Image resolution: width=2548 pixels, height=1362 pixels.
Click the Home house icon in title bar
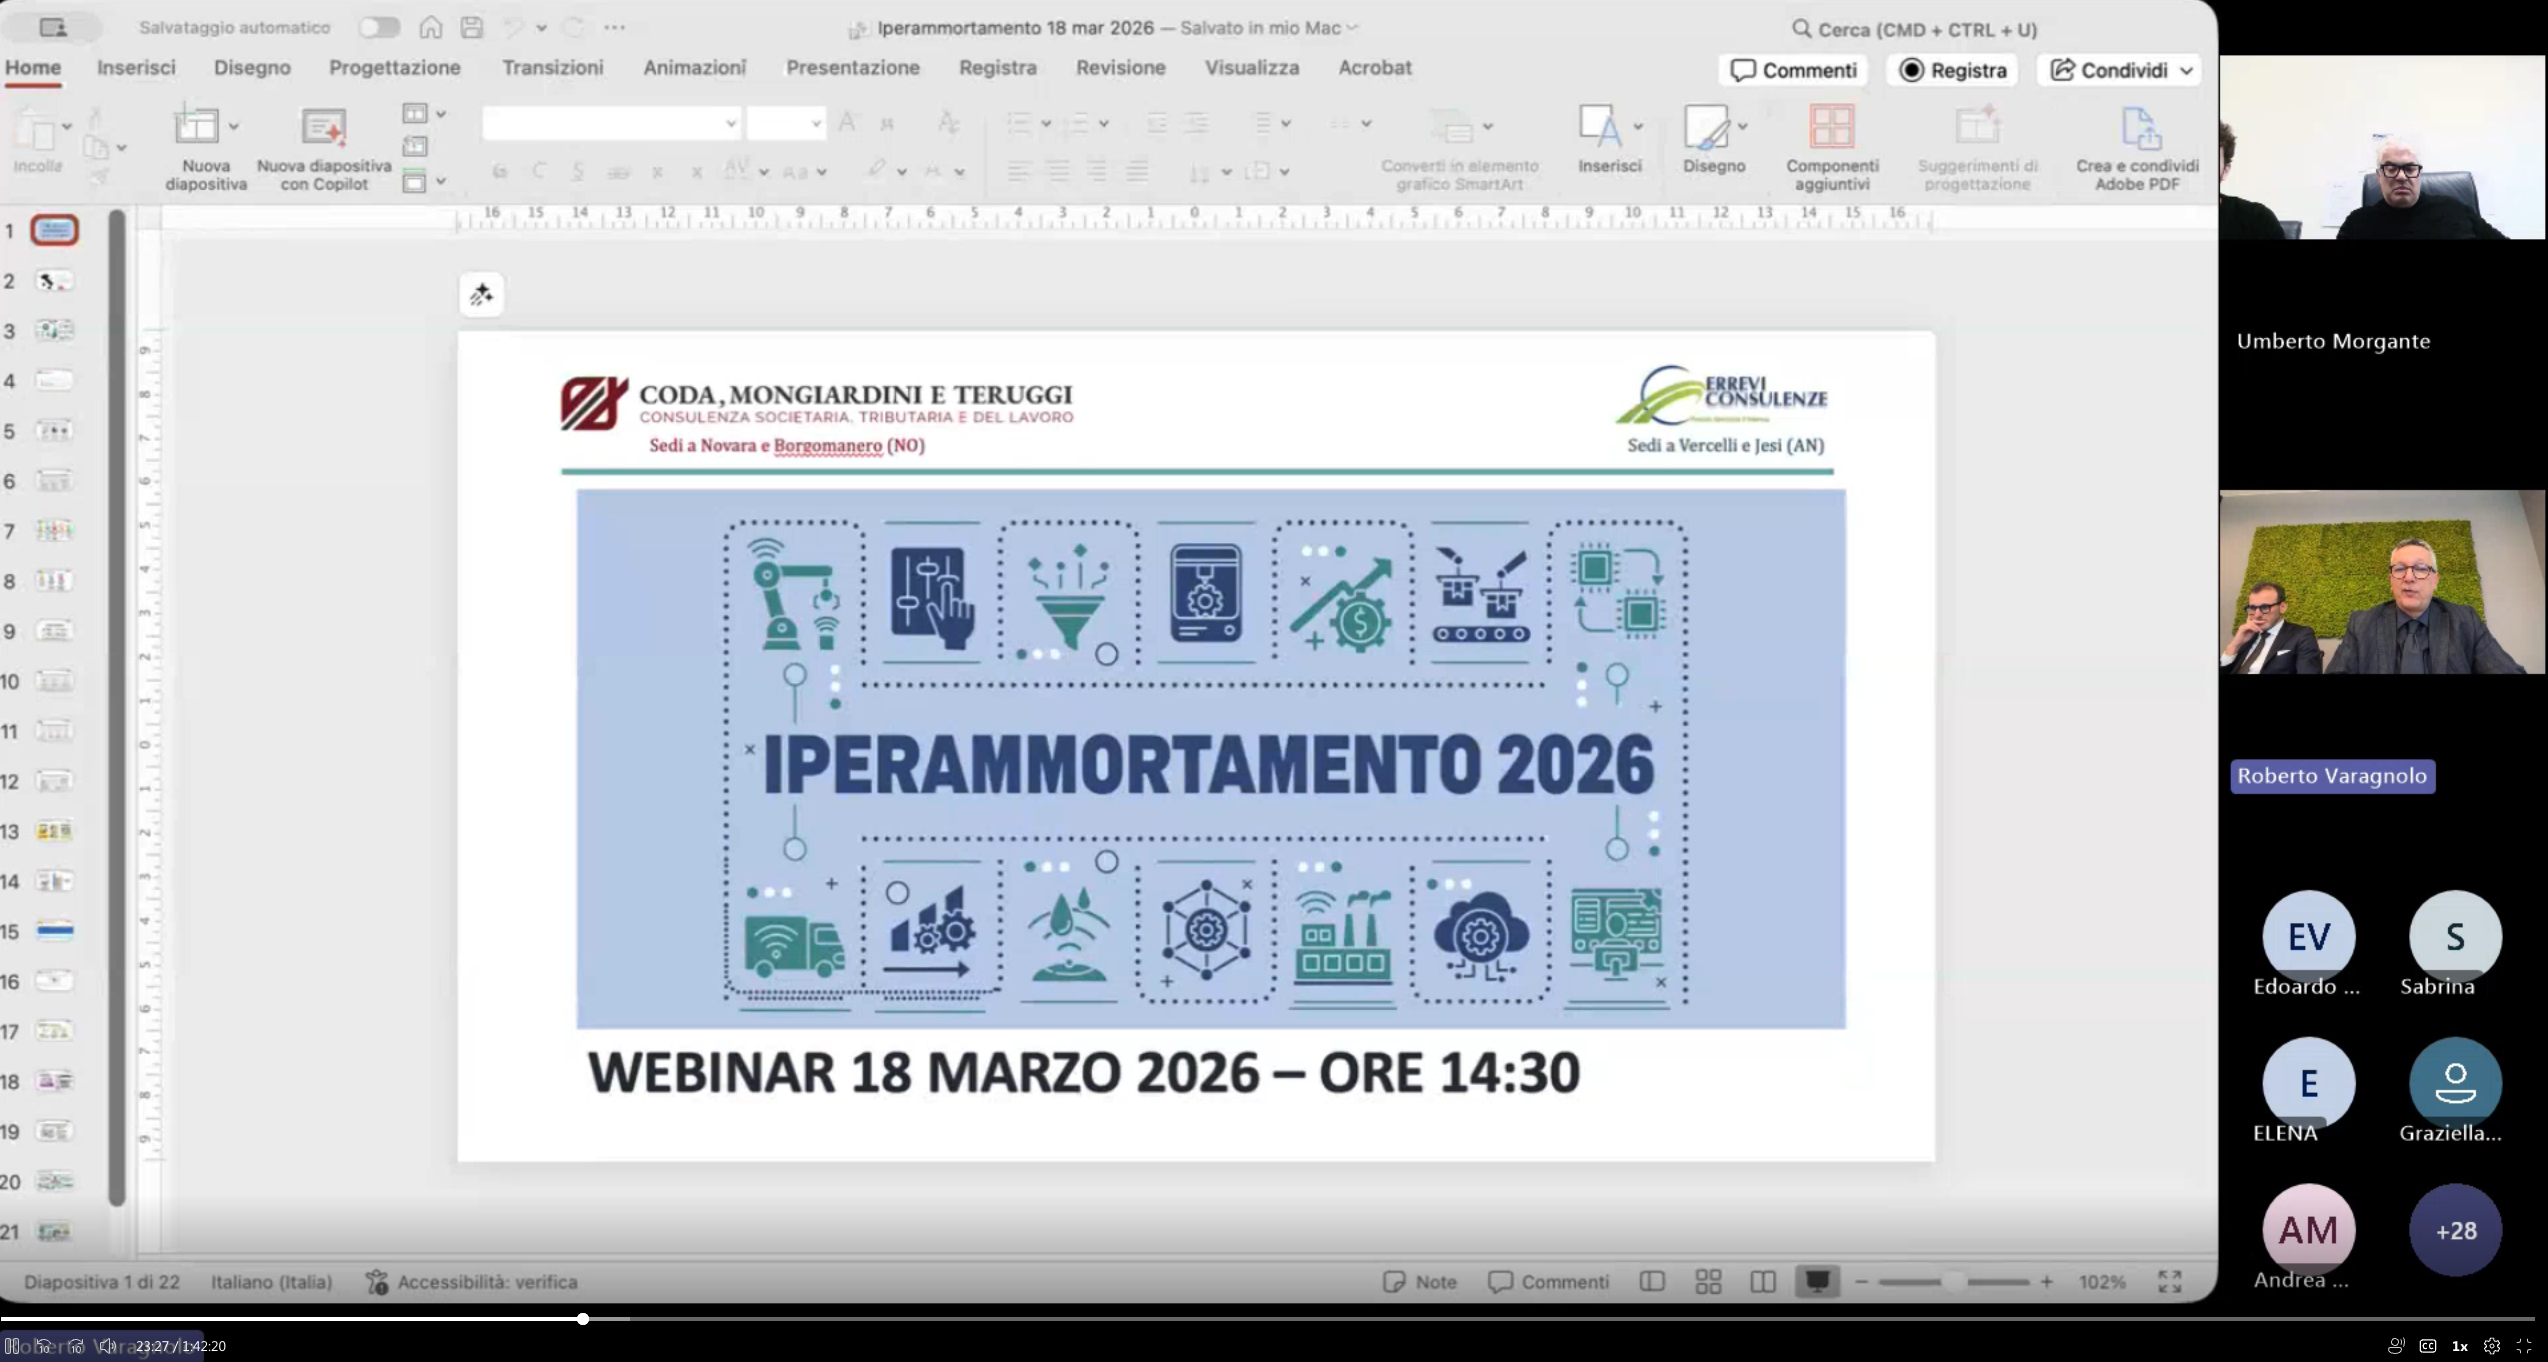(x=431, y=28)
